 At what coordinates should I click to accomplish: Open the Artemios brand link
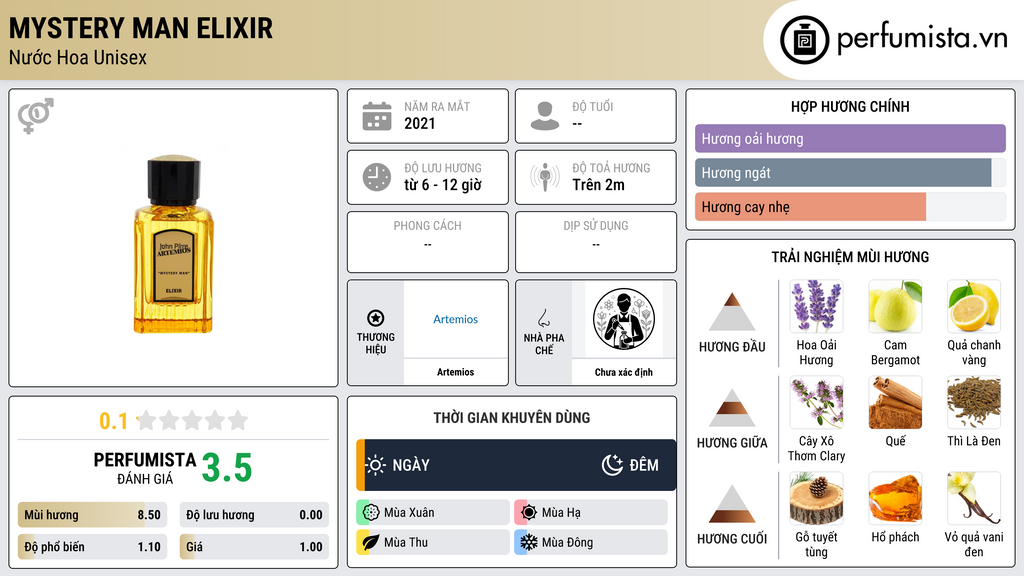pos(455,319)
